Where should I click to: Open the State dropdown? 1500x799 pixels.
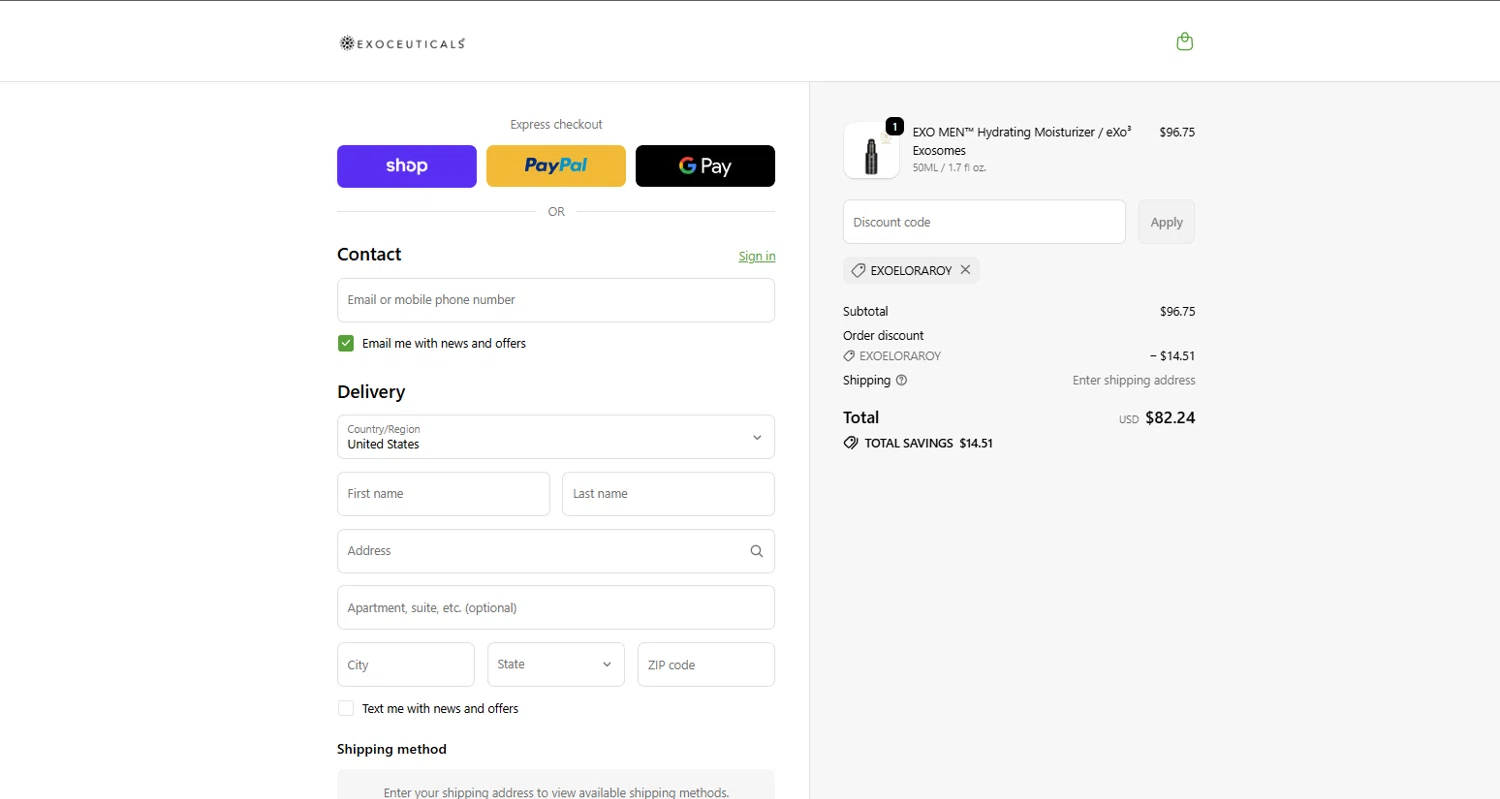[x=556, y=664]
